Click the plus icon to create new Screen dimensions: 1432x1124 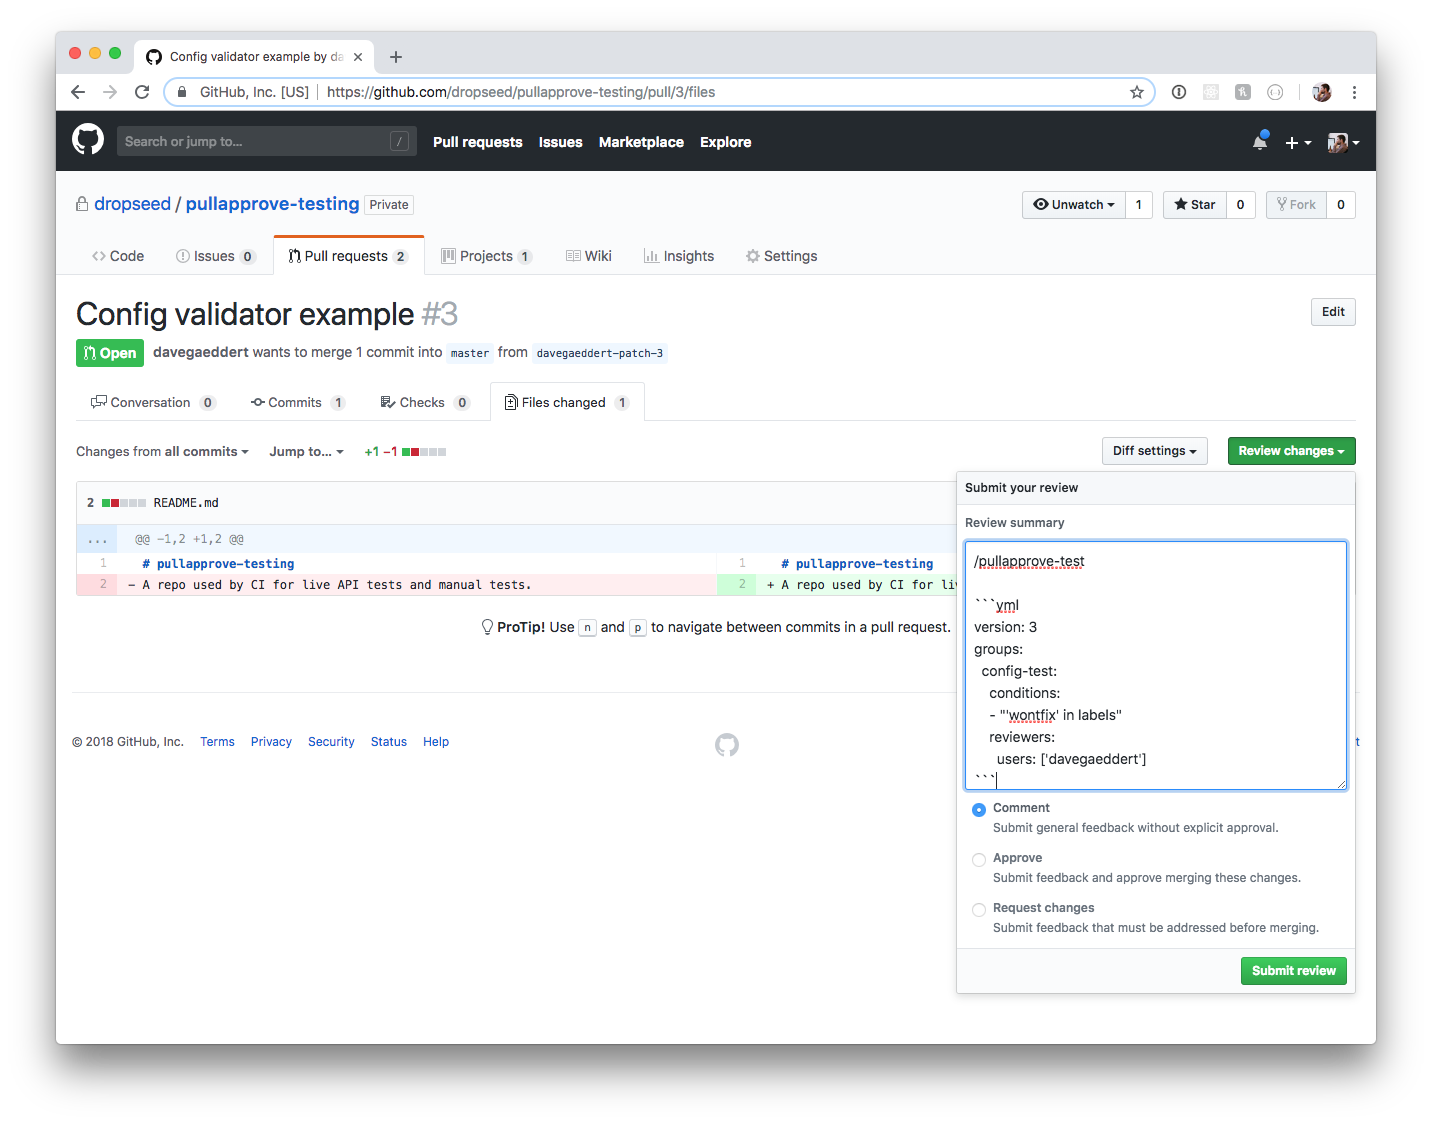click(1292, 141)
